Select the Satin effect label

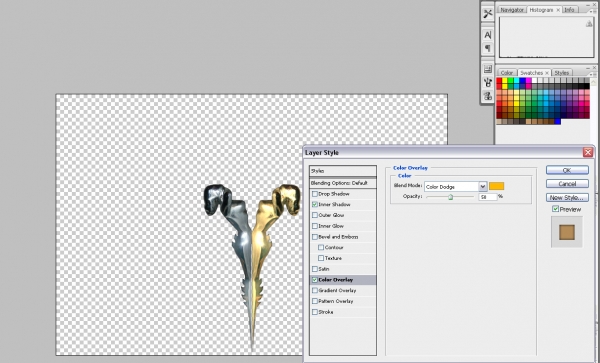[324, 269]
